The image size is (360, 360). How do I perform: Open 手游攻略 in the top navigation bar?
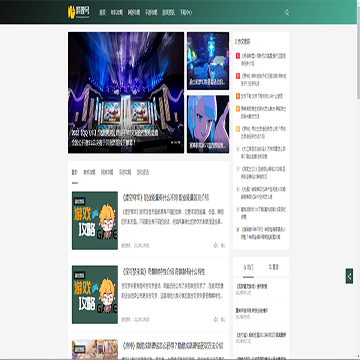pyautogui.click(x=151, y=13)
